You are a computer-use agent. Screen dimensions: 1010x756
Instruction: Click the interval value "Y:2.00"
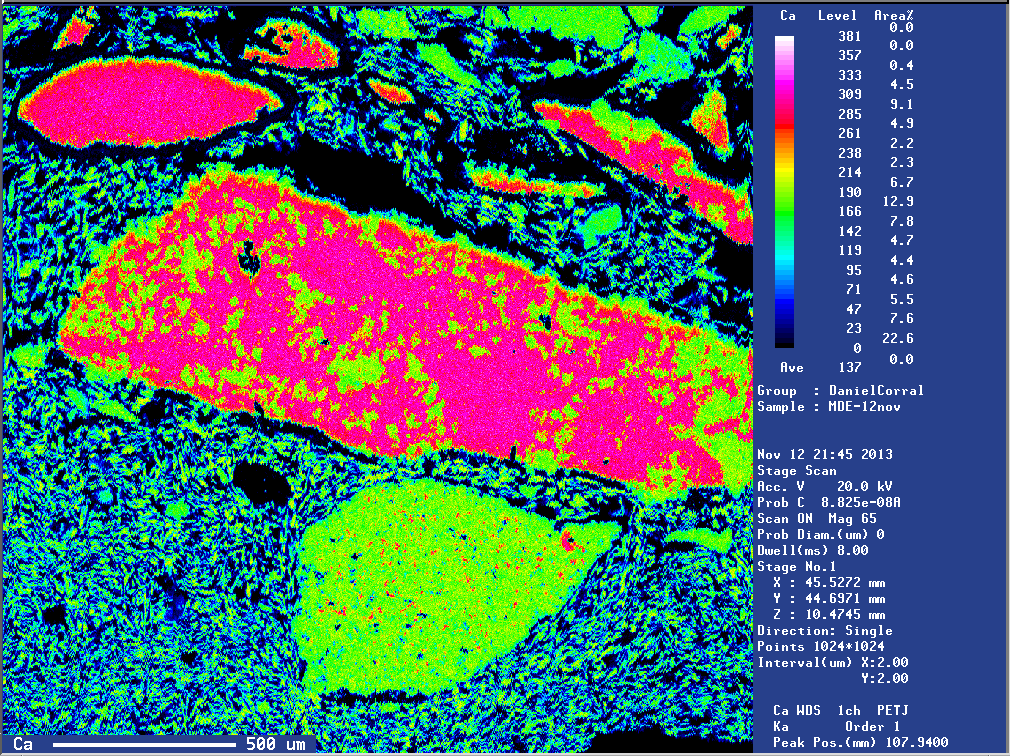(885, 678)
